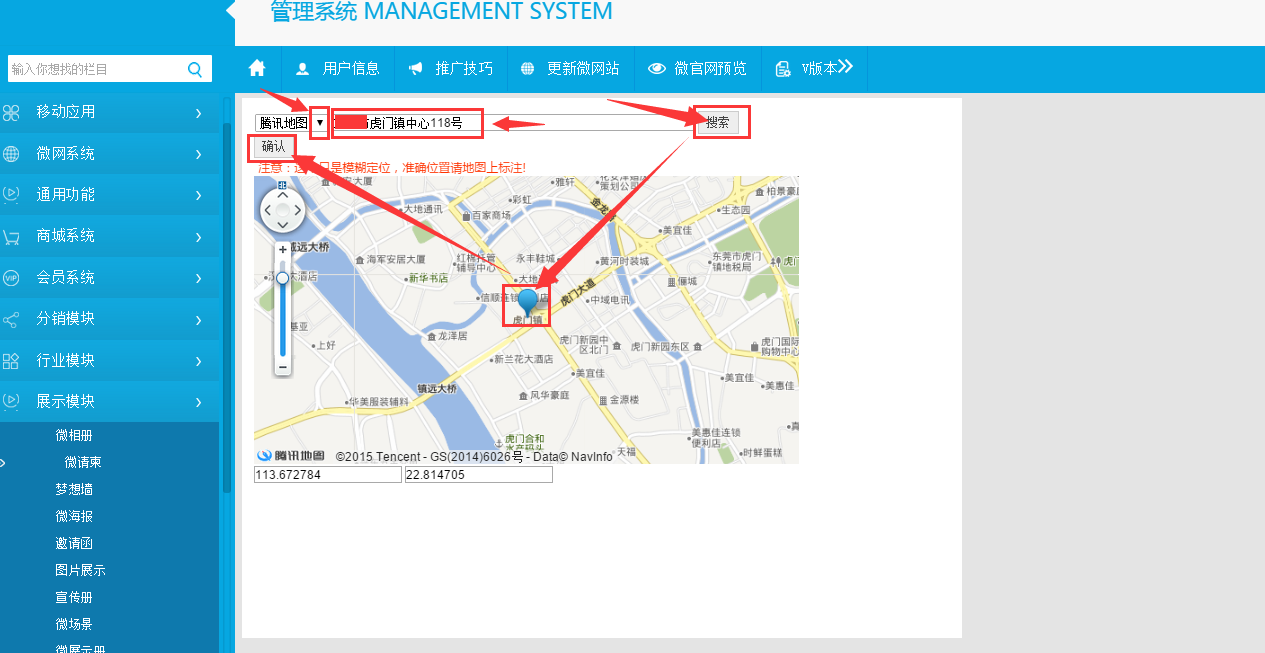The width and height of the screenshot is (1265, 653).
Task: Click the sidebar search magnifier icon
Action: (194, 69)
